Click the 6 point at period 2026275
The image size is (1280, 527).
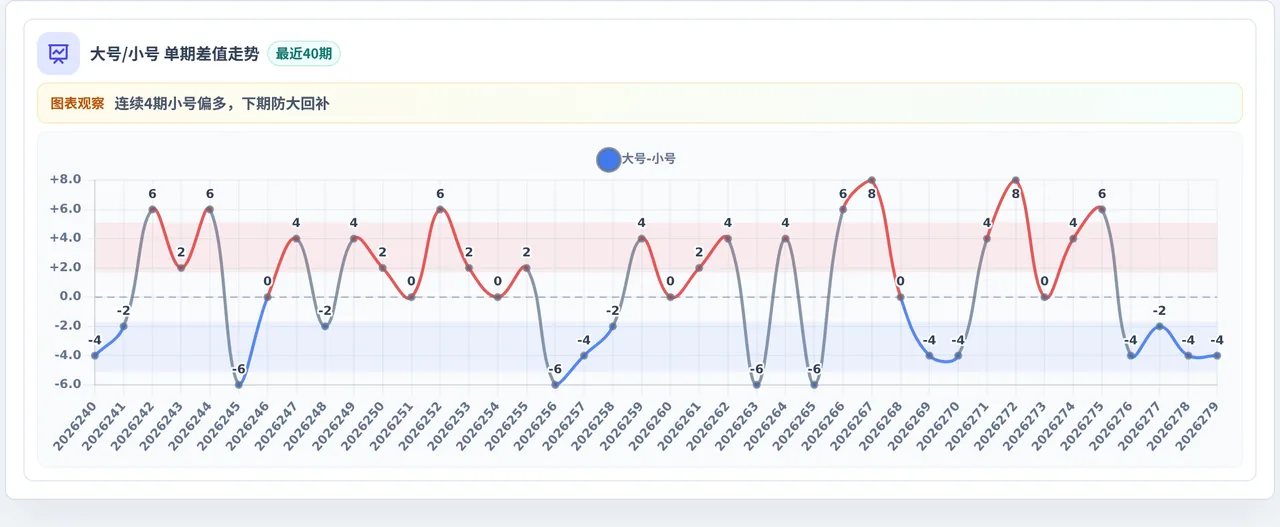(1102, 209)
